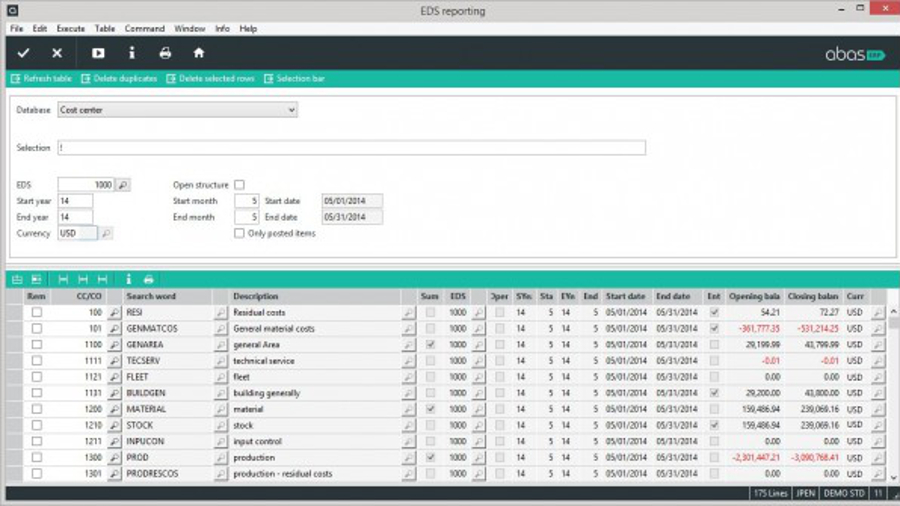Toggle the Sum checkbox in PROD row
The image size is (900, 506).
coord(430,457)
